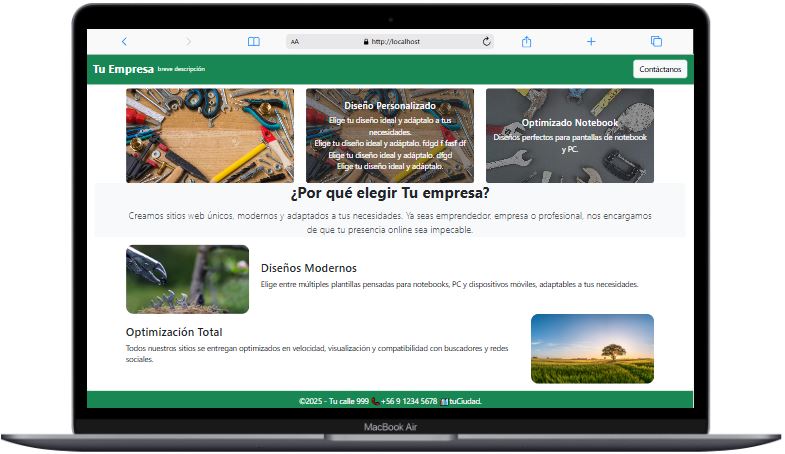Select the Diseño Personalizado card
The width and height of the screenshot is (785, 454).
[x=390, y=135]
